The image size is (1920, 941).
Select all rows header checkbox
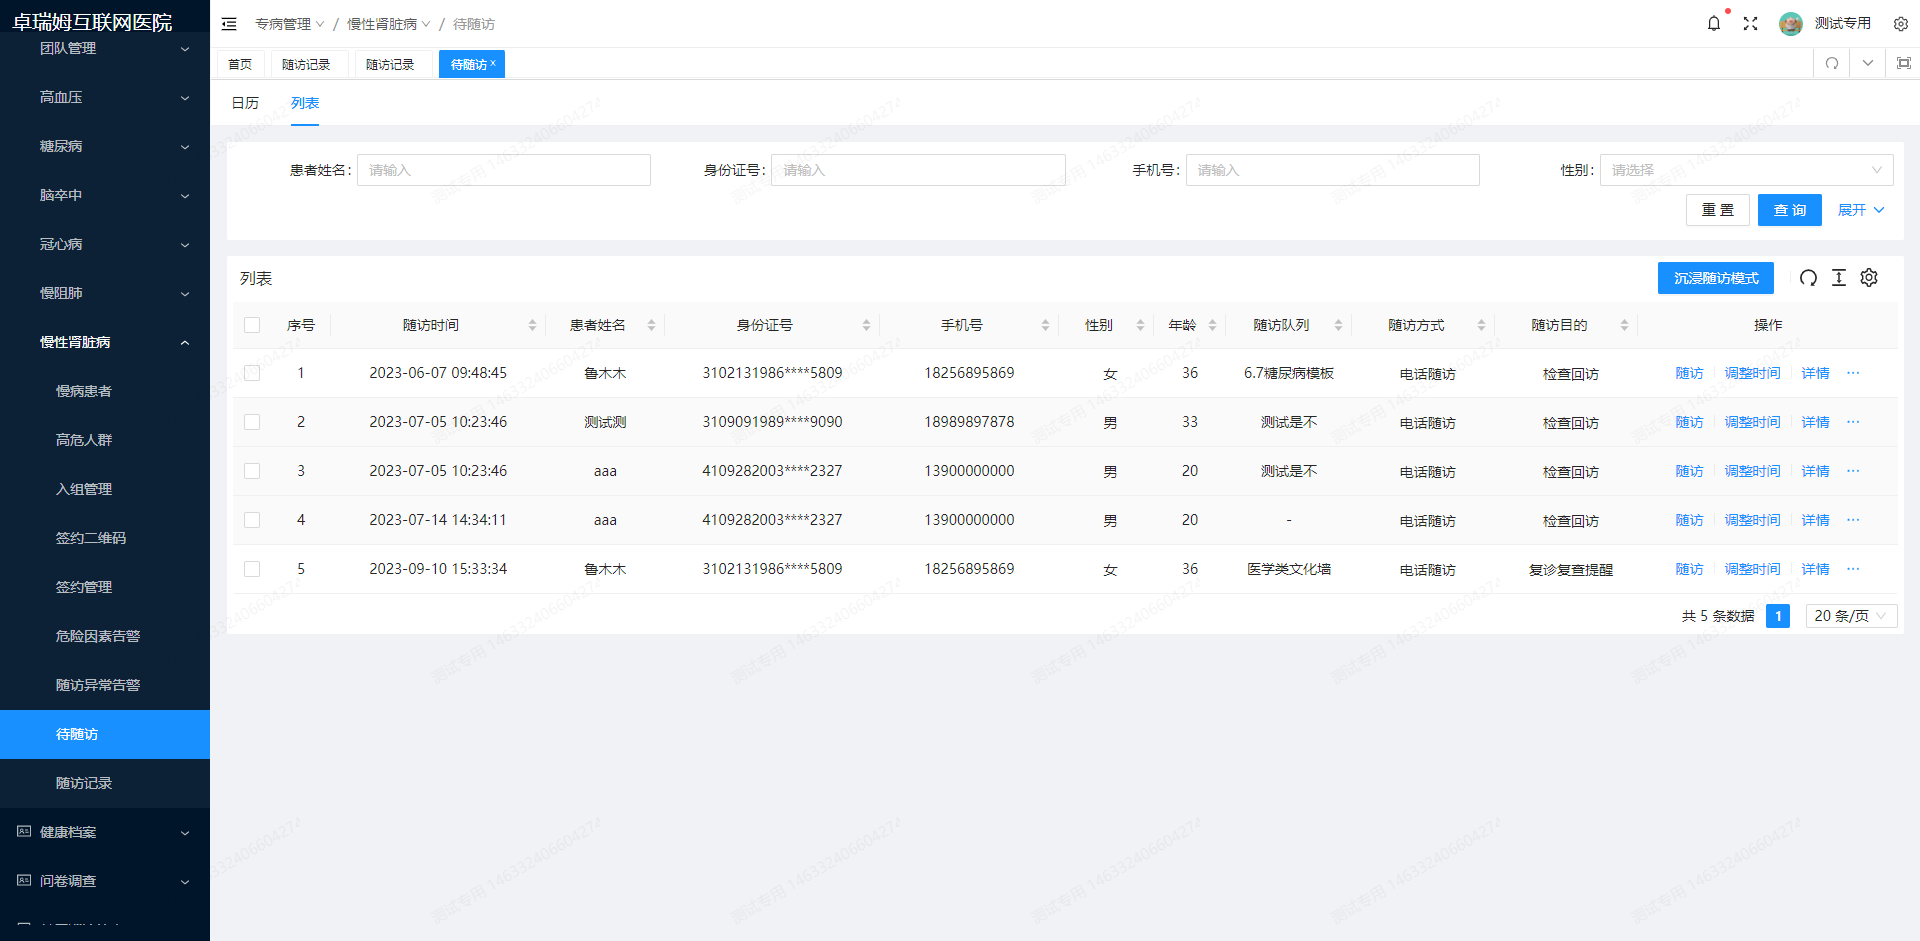click(252, 325)
